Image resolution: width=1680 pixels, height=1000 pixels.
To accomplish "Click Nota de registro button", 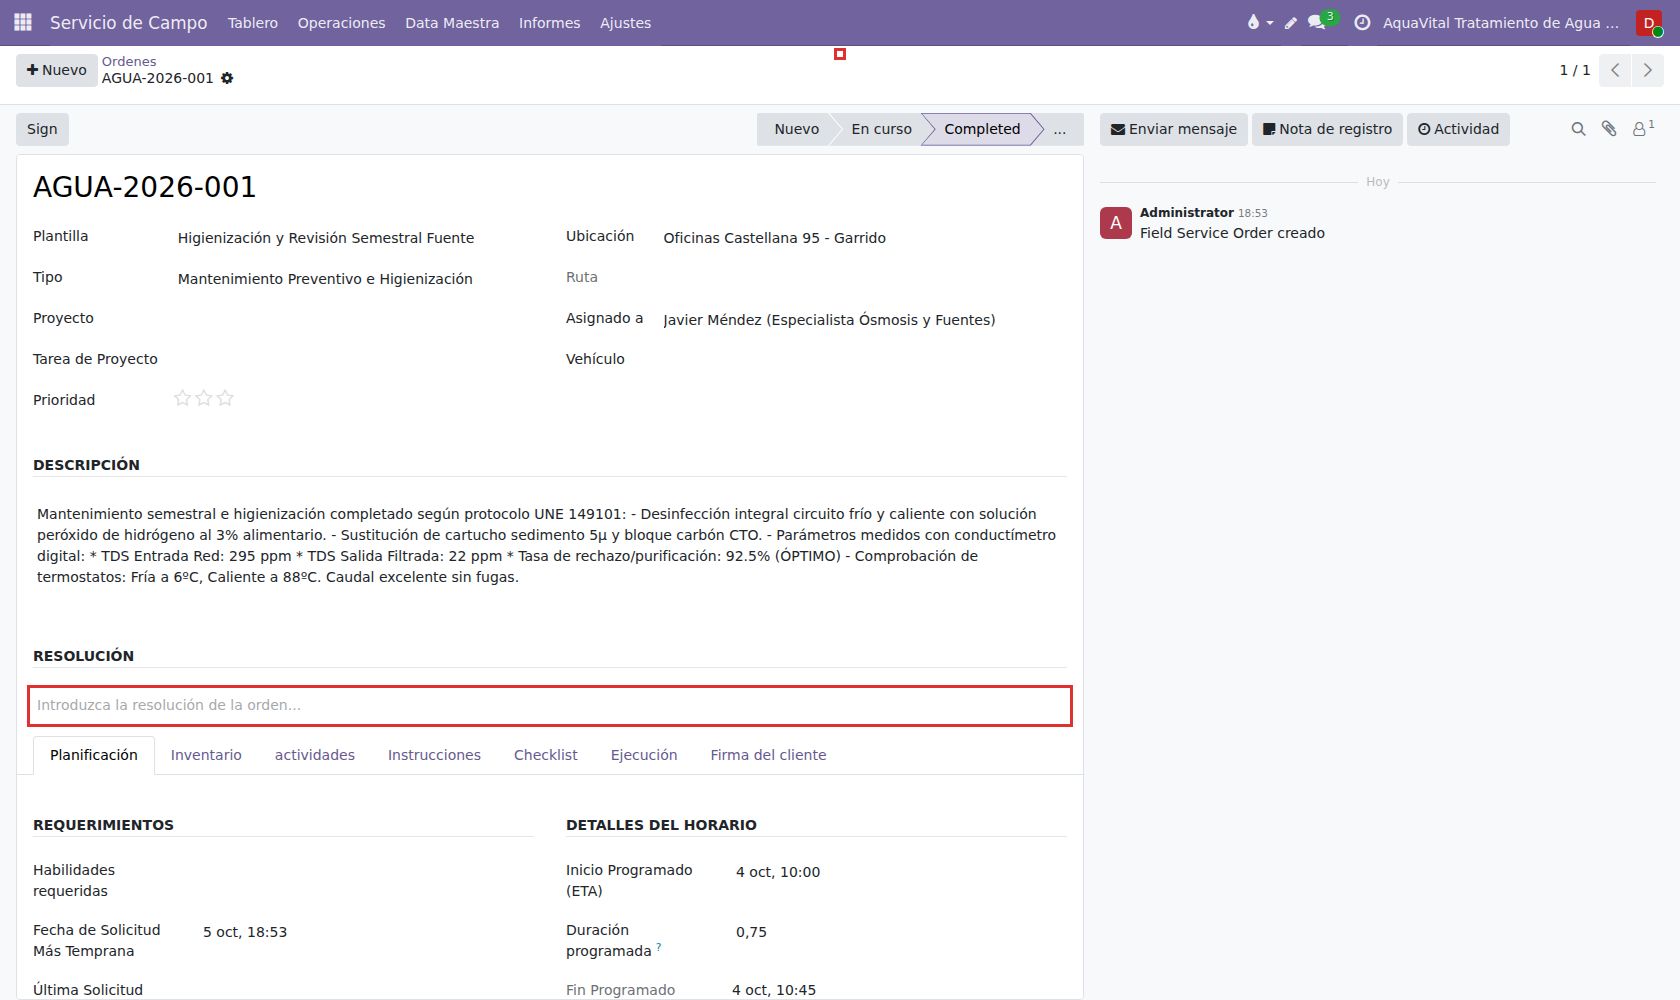I will tap(1327, 129).
